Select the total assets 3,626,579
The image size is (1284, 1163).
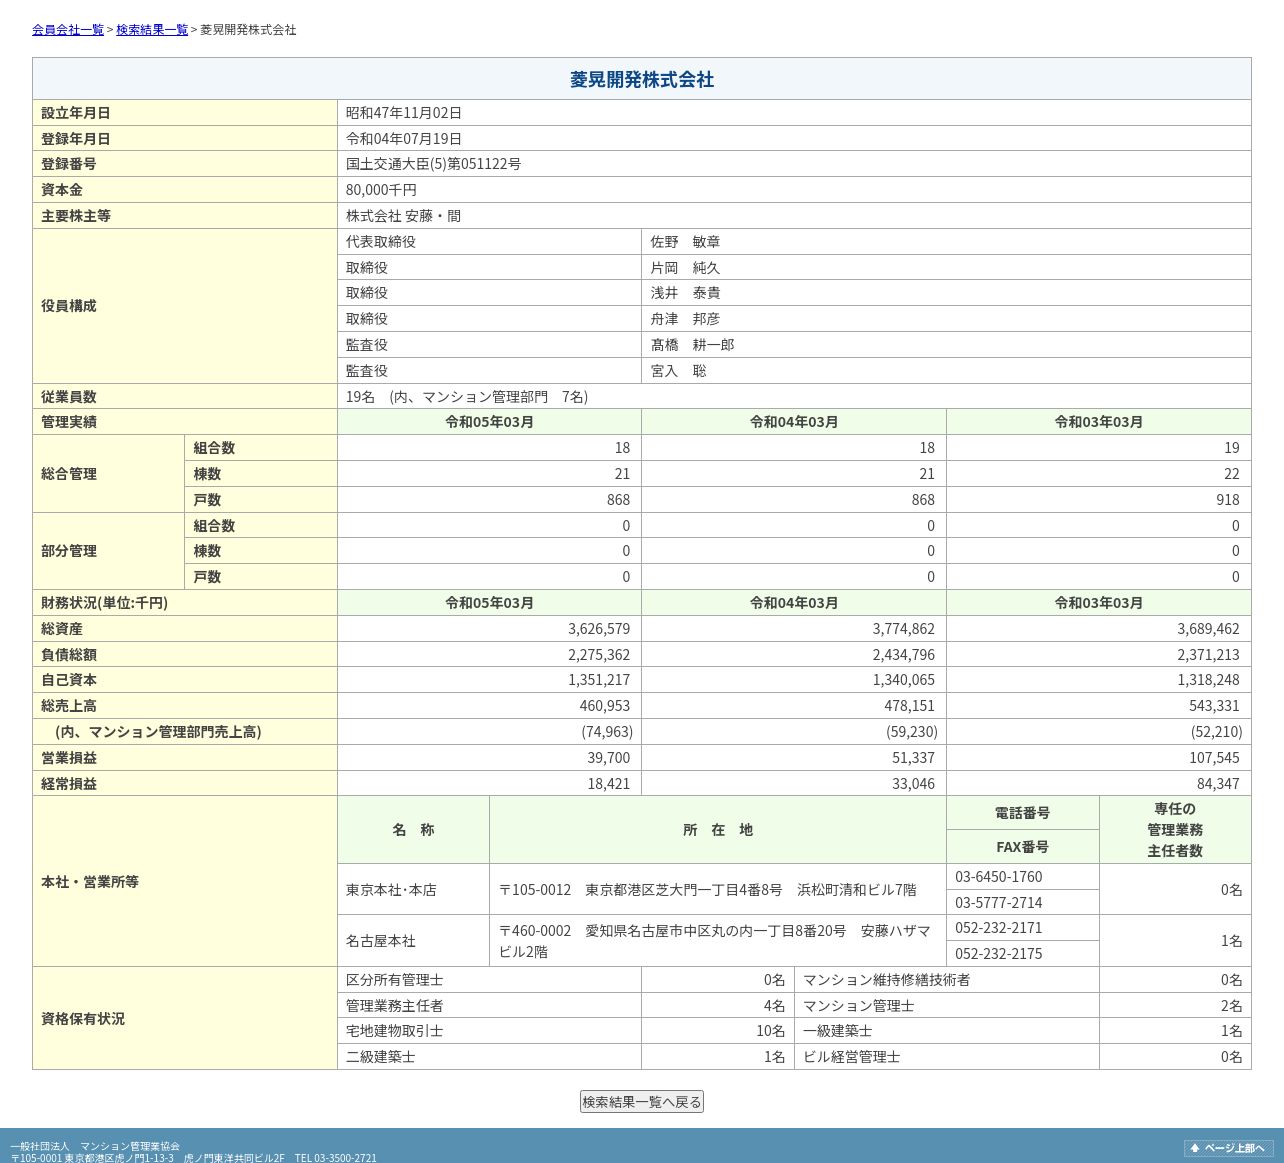click(599, 629)
